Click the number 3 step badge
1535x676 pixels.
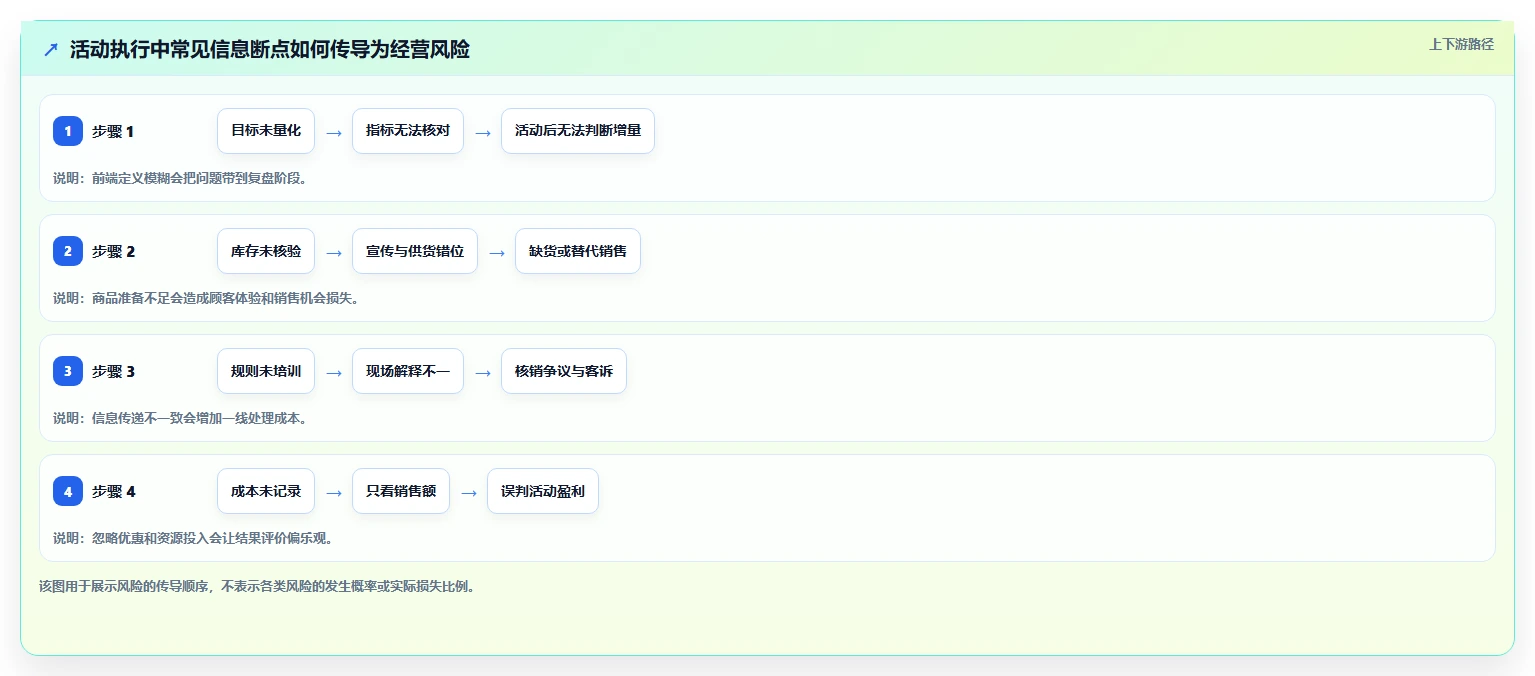[x=68, y=371]
